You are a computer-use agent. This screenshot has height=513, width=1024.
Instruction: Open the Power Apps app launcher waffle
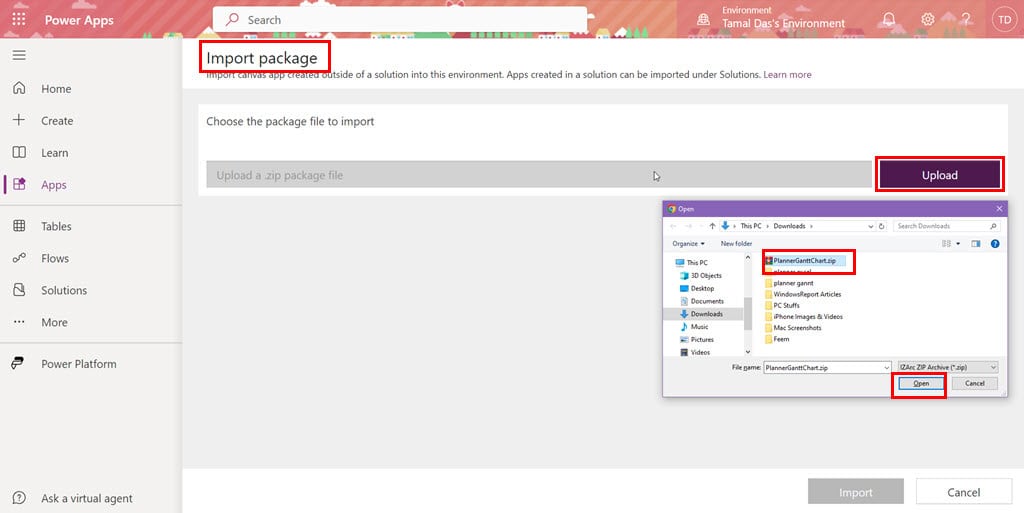tap(19, 20)
